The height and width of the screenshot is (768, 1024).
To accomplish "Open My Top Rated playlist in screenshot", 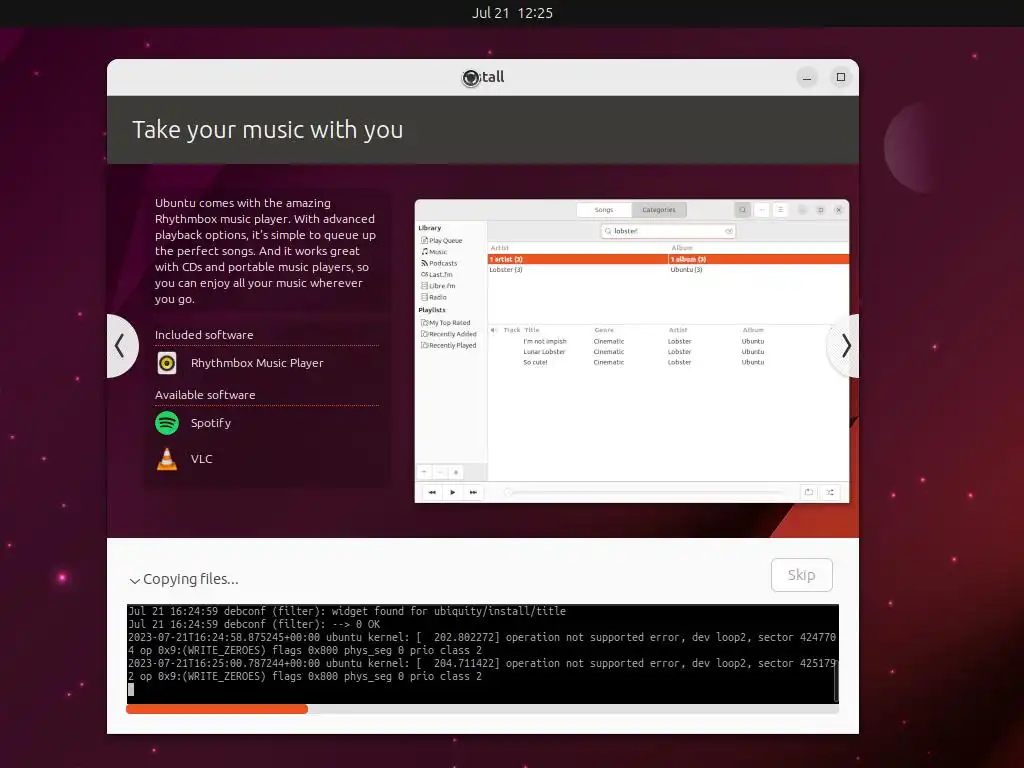I will (x=446, y=323).
